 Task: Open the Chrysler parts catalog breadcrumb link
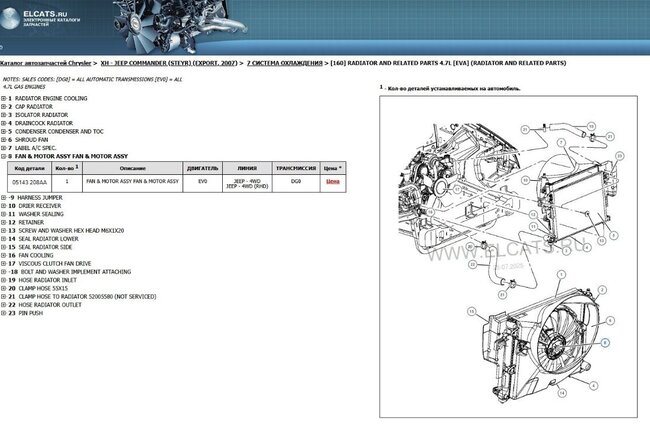click(45, 63)
